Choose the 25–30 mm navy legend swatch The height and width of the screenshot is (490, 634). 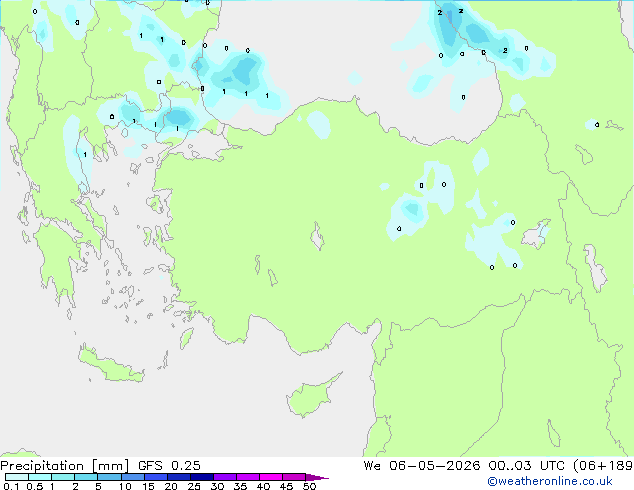[x=202, y=477]
